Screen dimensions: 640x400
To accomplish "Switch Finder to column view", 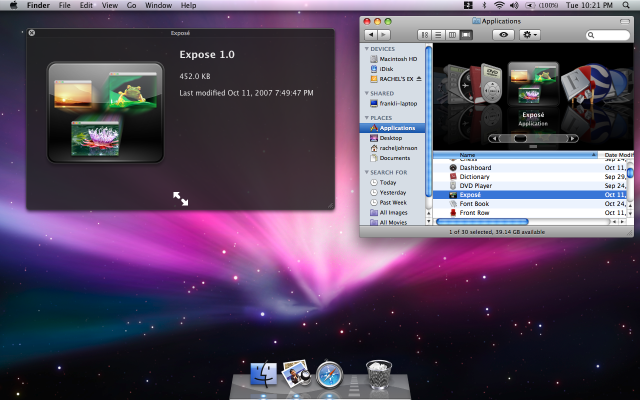I will tap(452, 35).
